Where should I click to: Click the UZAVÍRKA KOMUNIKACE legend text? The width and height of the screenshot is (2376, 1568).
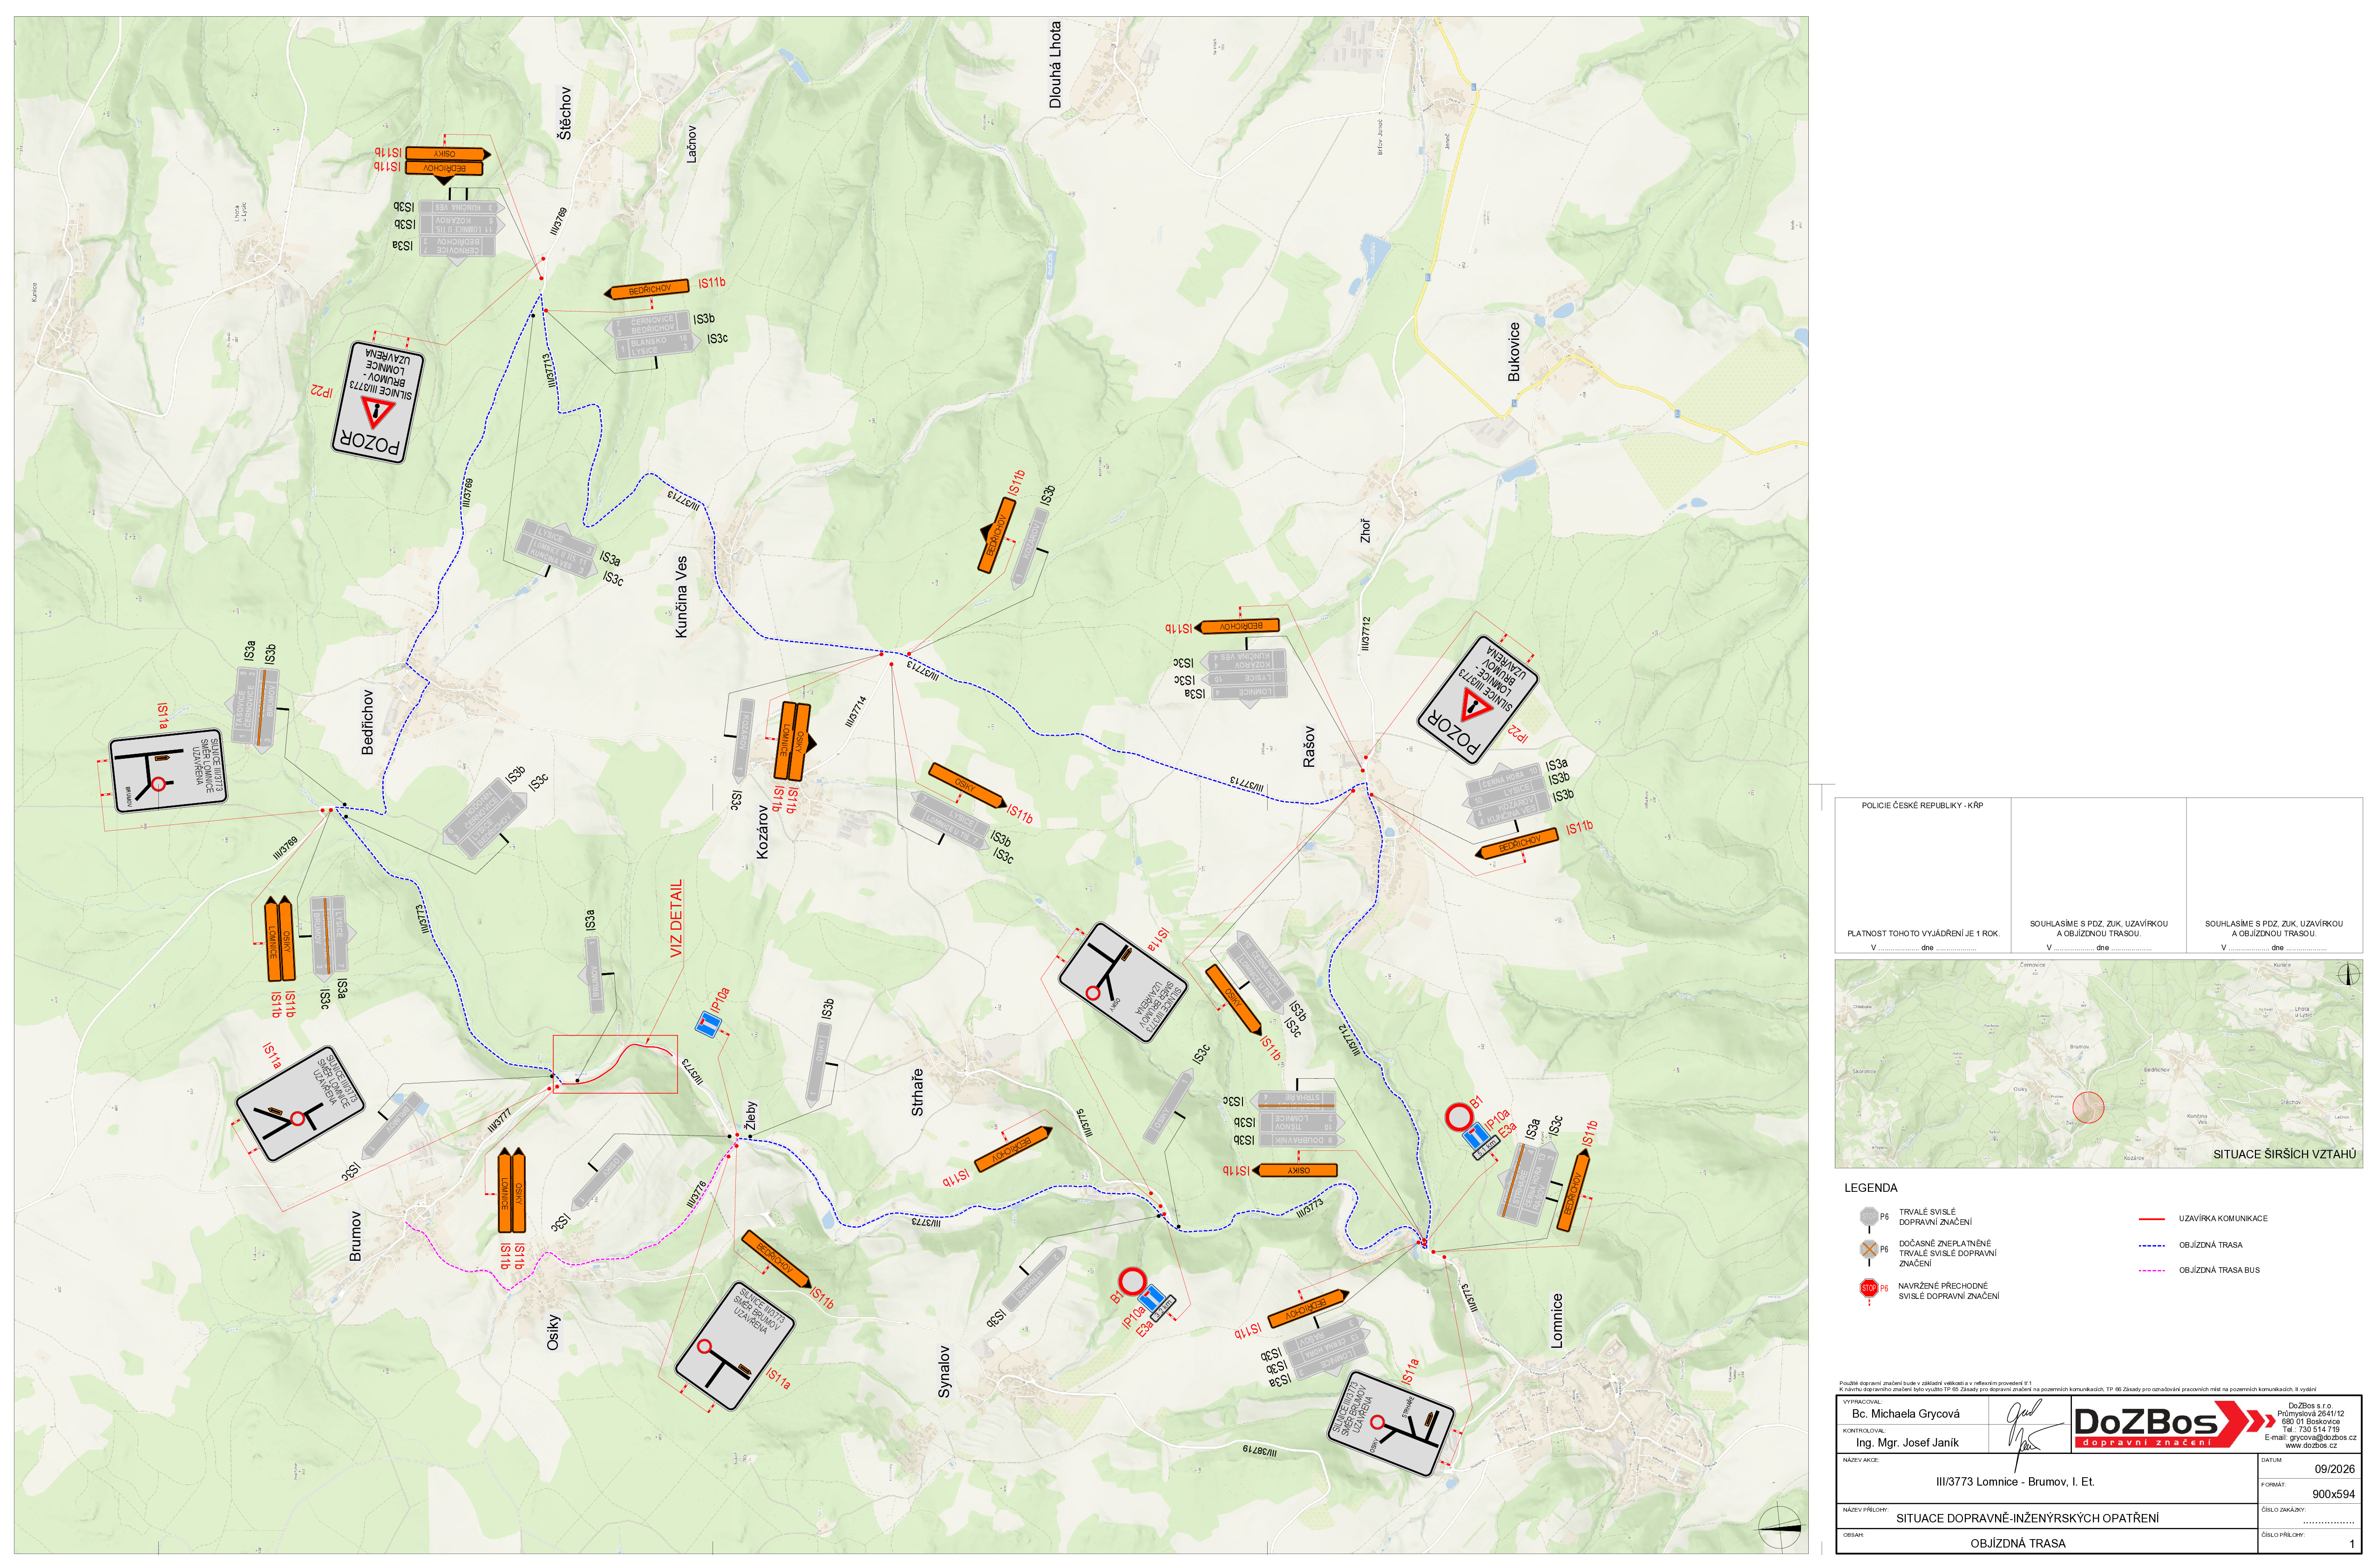point(2223,1219)
